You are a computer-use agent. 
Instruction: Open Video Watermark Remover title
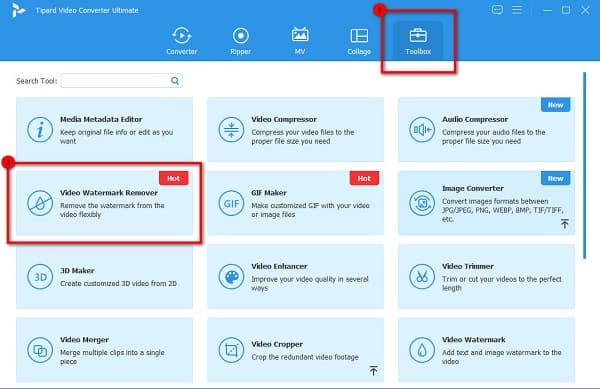tap(109, 193)
